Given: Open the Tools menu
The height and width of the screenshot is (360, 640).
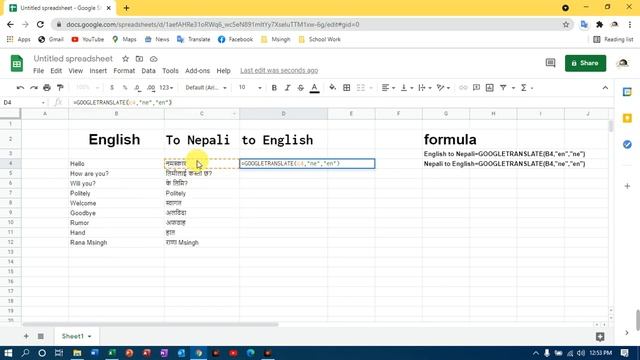Looking at the screenshot, I should coord(170,71).
